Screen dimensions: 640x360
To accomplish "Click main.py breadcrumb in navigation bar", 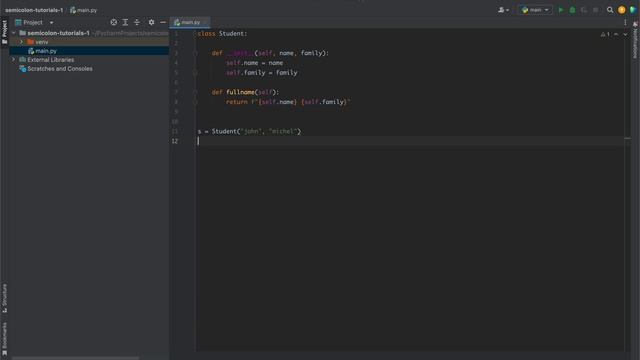I will [x=83, y=10].
